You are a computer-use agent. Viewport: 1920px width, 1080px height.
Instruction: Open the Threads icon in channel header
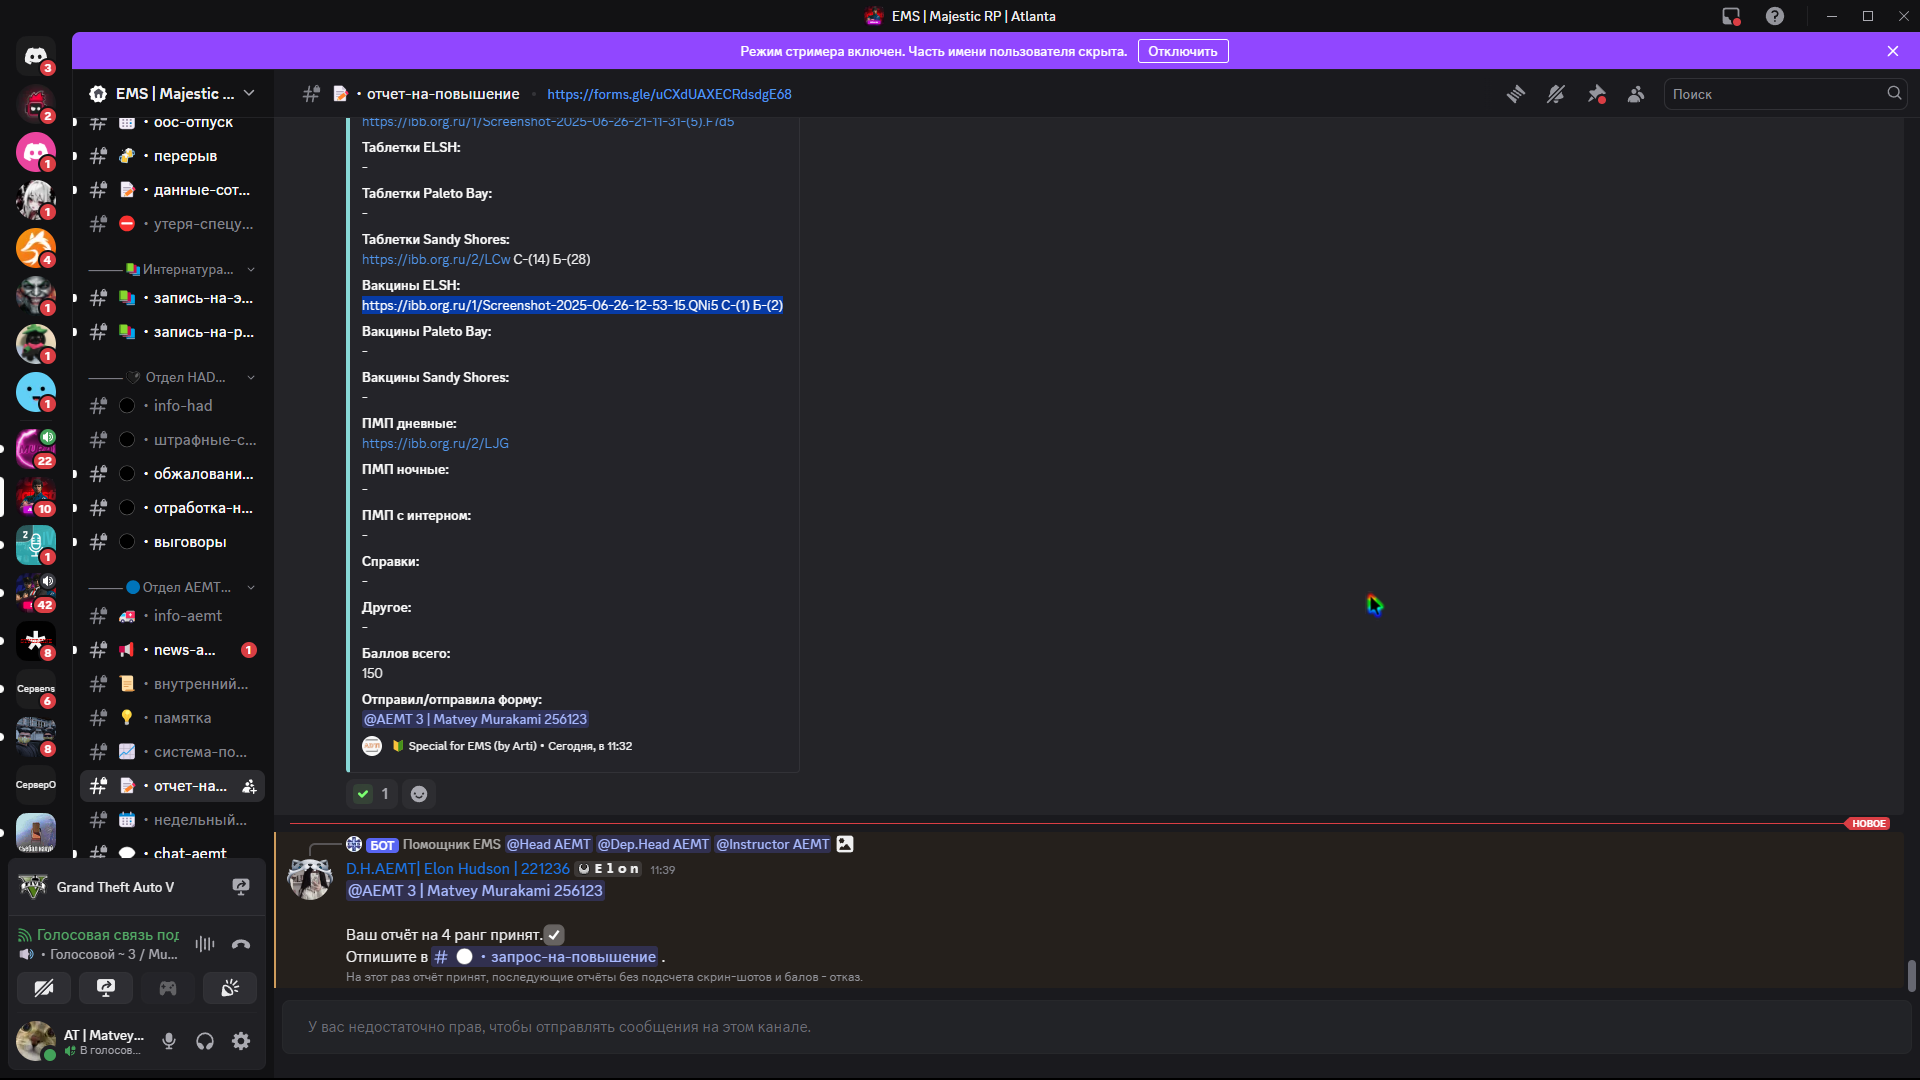tap(1516, 94)
